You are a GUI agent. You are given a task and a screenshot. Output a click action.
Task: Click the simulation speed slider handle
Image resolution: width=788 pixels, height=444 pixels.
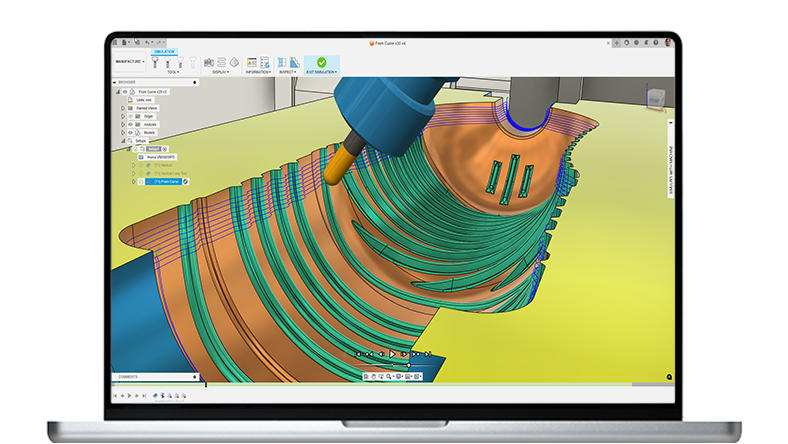[409, 365]
